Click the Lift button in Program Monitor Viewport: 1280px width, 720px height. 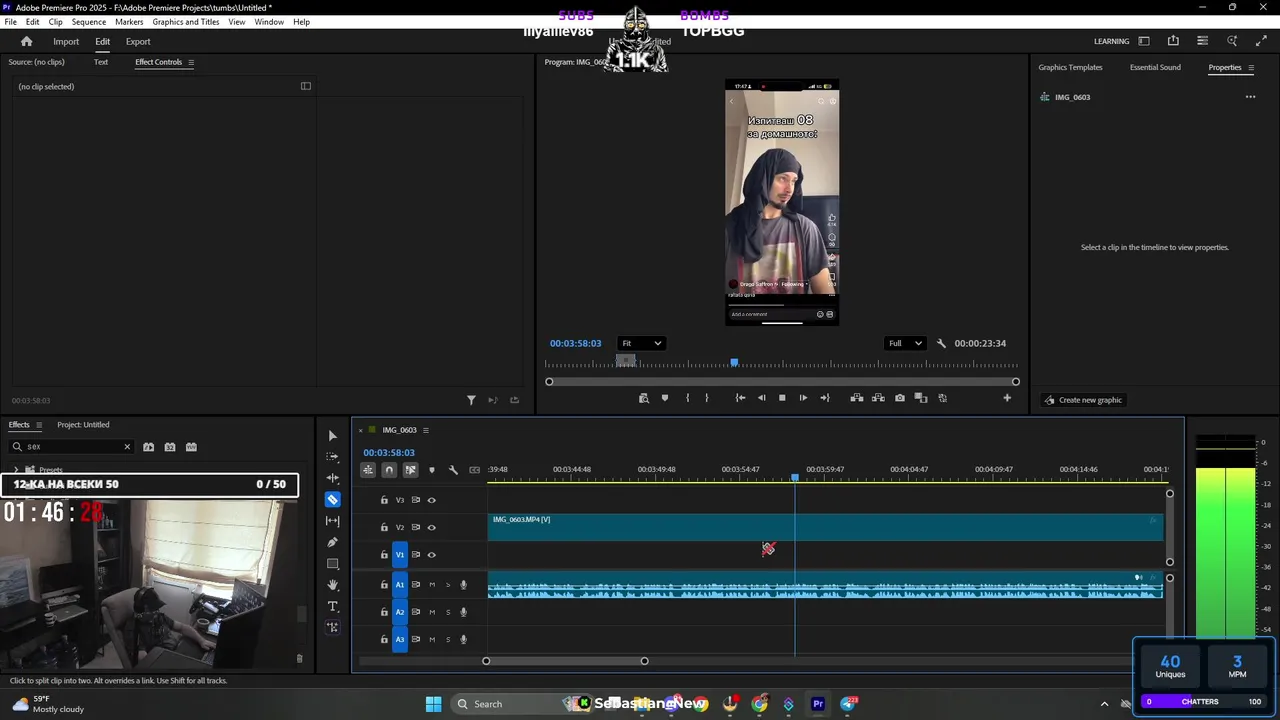857,398
